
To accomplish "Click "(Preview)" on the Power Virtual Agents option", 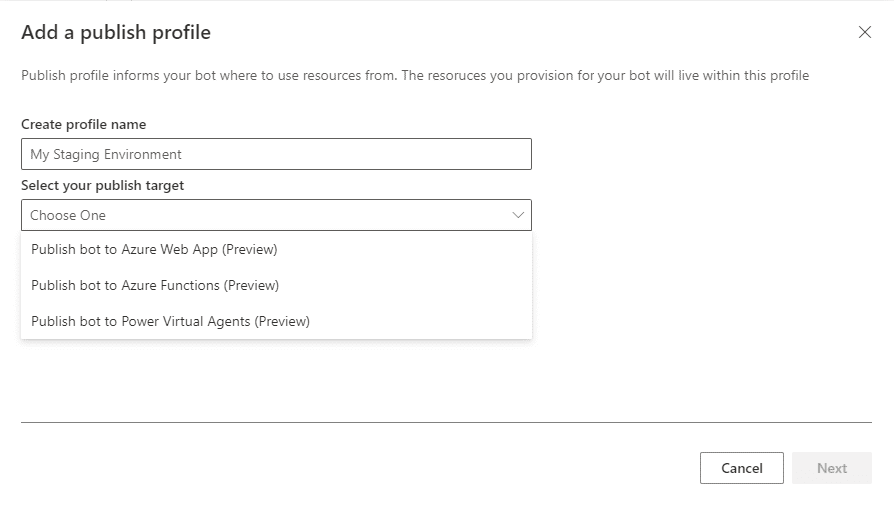I will tap(282, 322).
